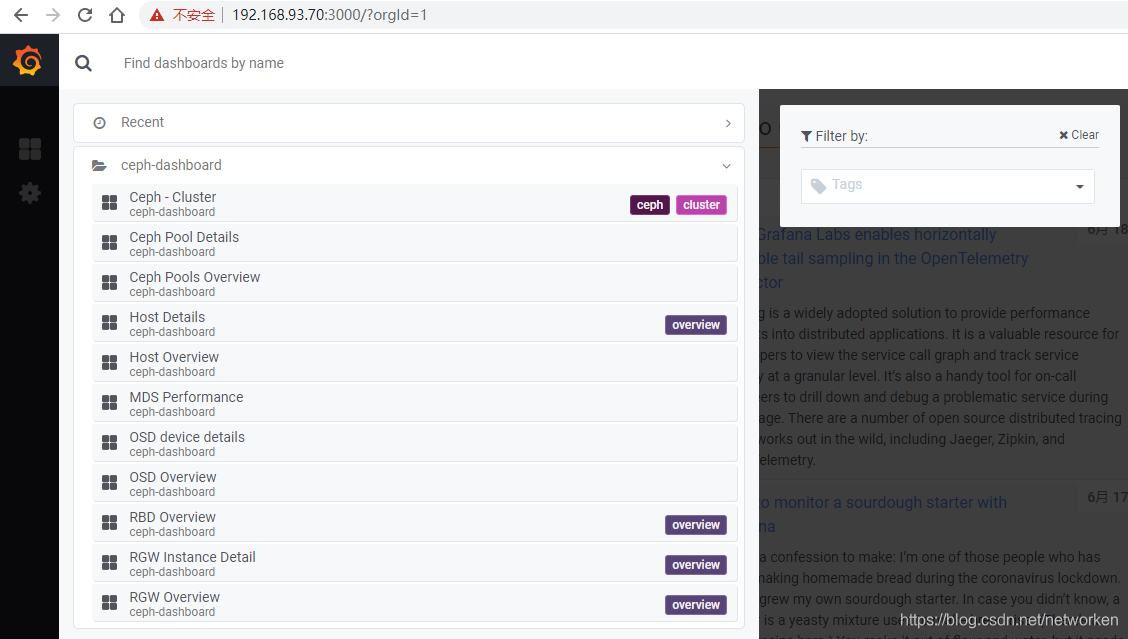This screenshot has width=1128, height=639.
Task: Filter by the cluster tag
Action: pyautogui.click(x=701, y=205)
